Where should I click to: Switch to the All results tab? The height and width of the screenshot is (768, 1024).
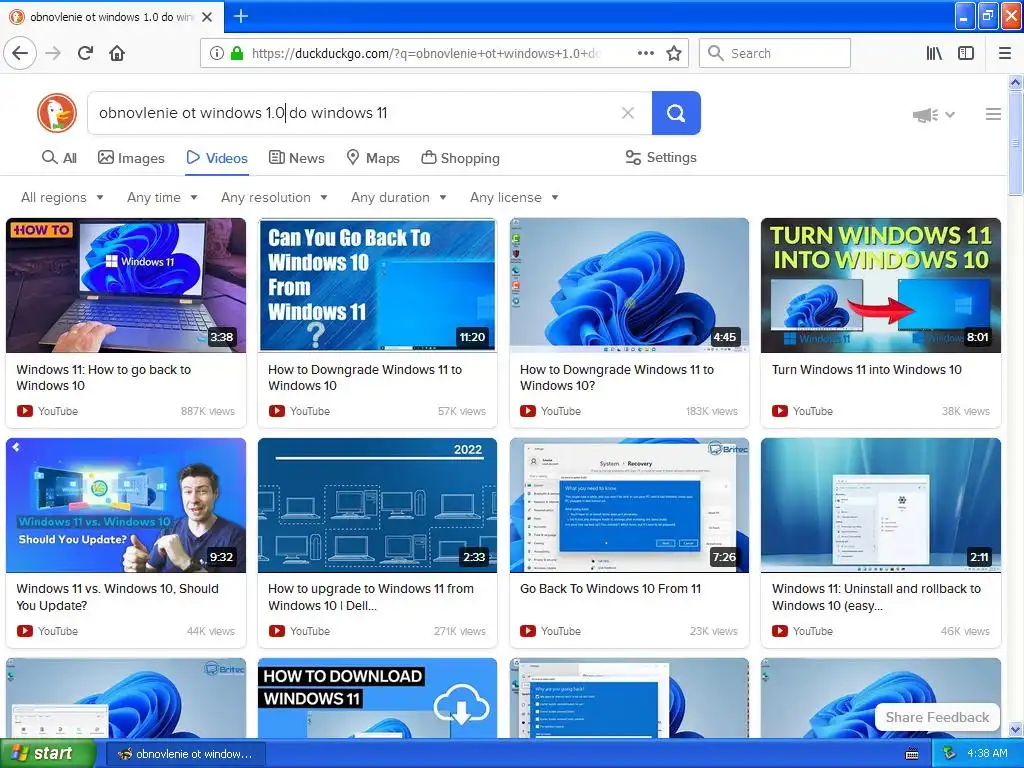coord(59,158)
